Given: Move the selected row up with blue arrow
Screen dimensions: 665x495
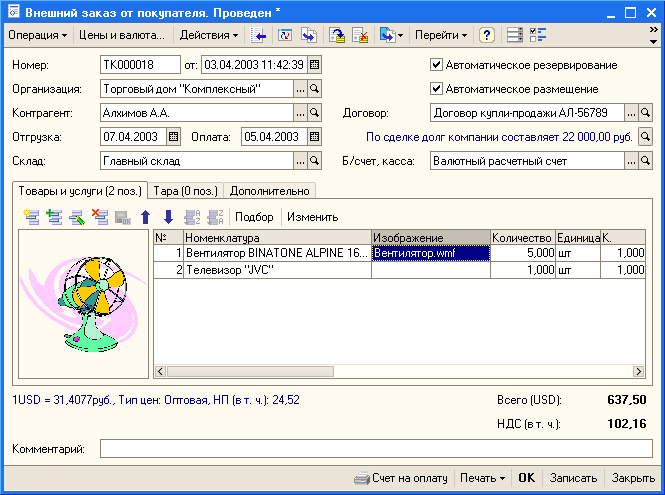Looking at the screenshot, I should click(146, 216).
